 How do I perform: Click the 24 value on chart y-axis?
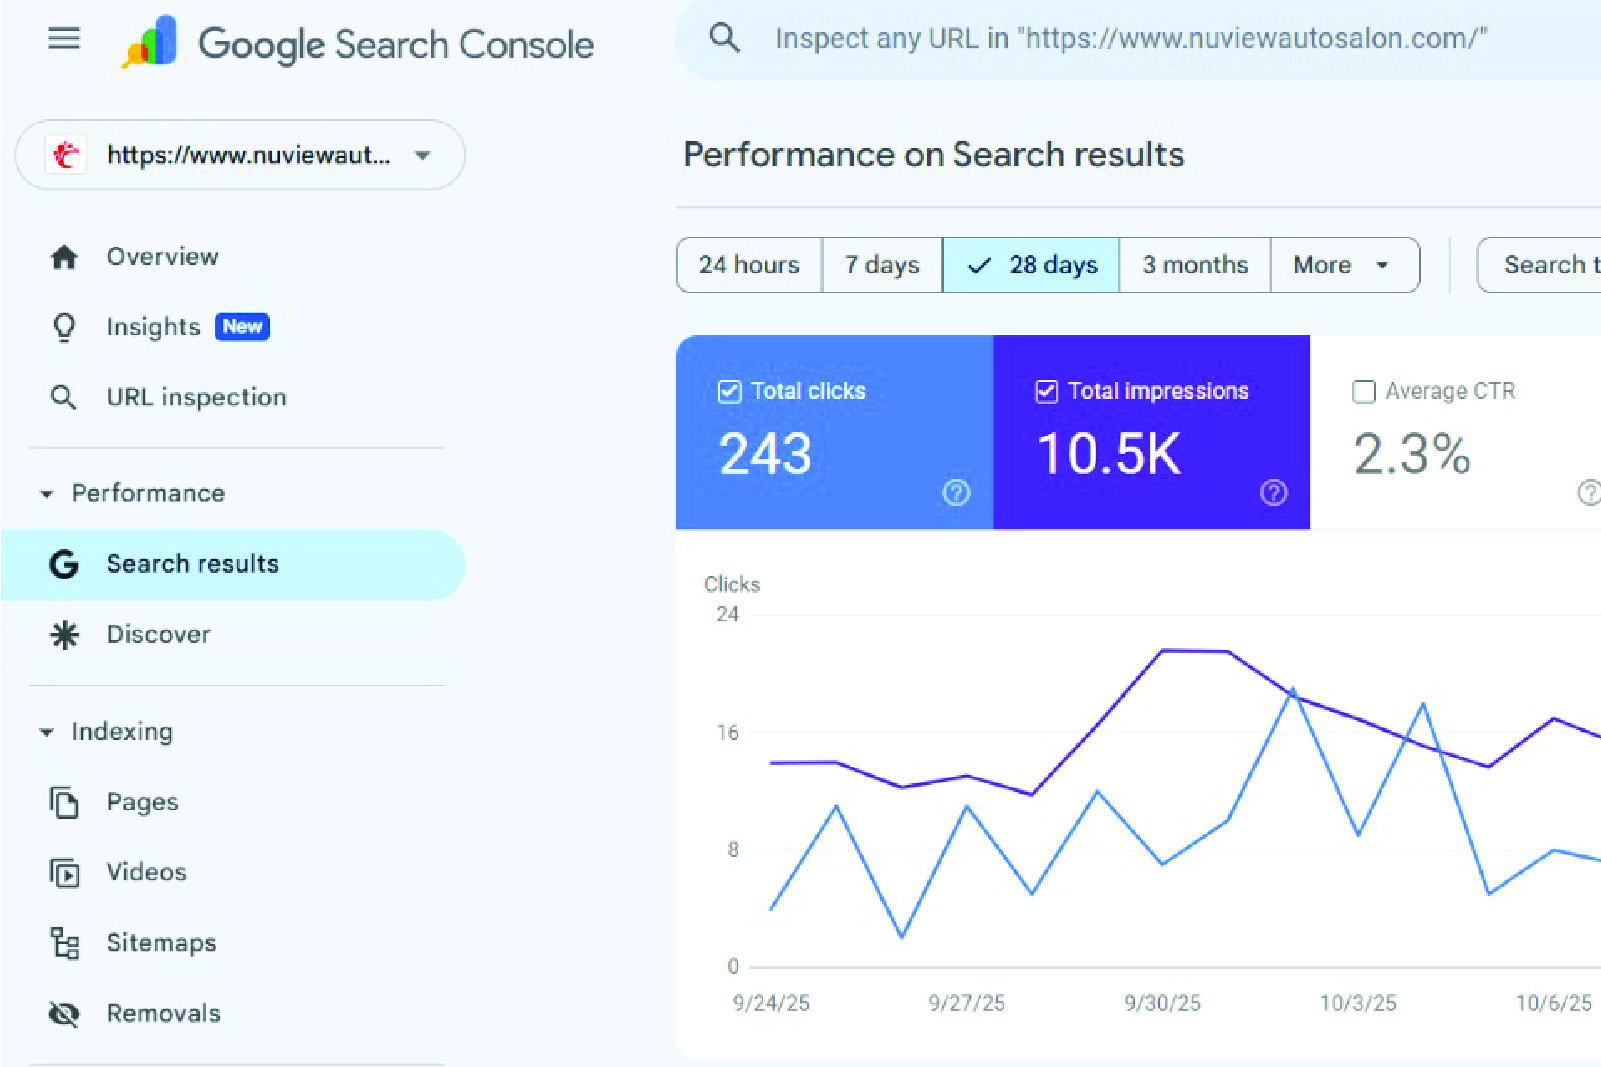[x=728, y=614]
